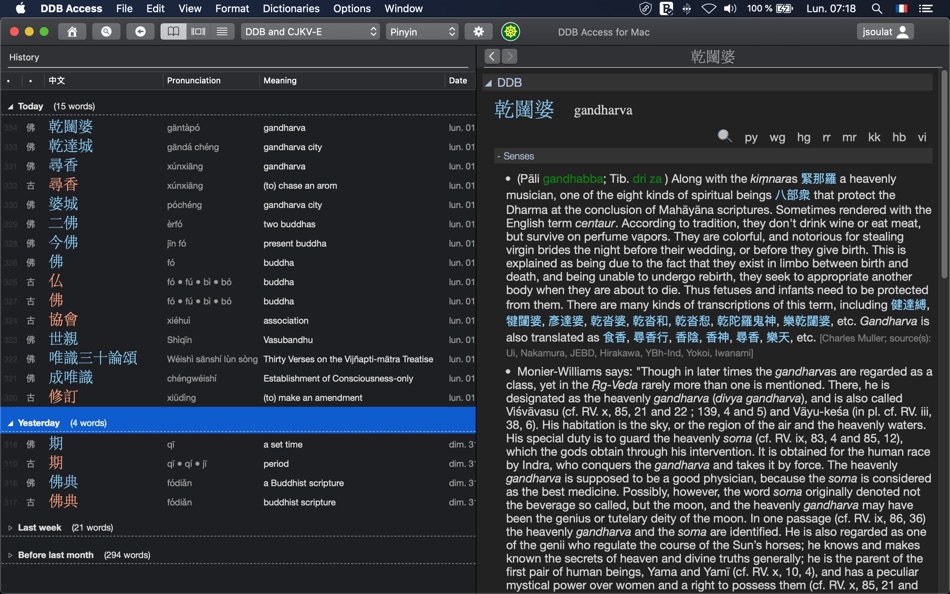
Task: Open the notification center list icon
Action: [x=926, y=8]
